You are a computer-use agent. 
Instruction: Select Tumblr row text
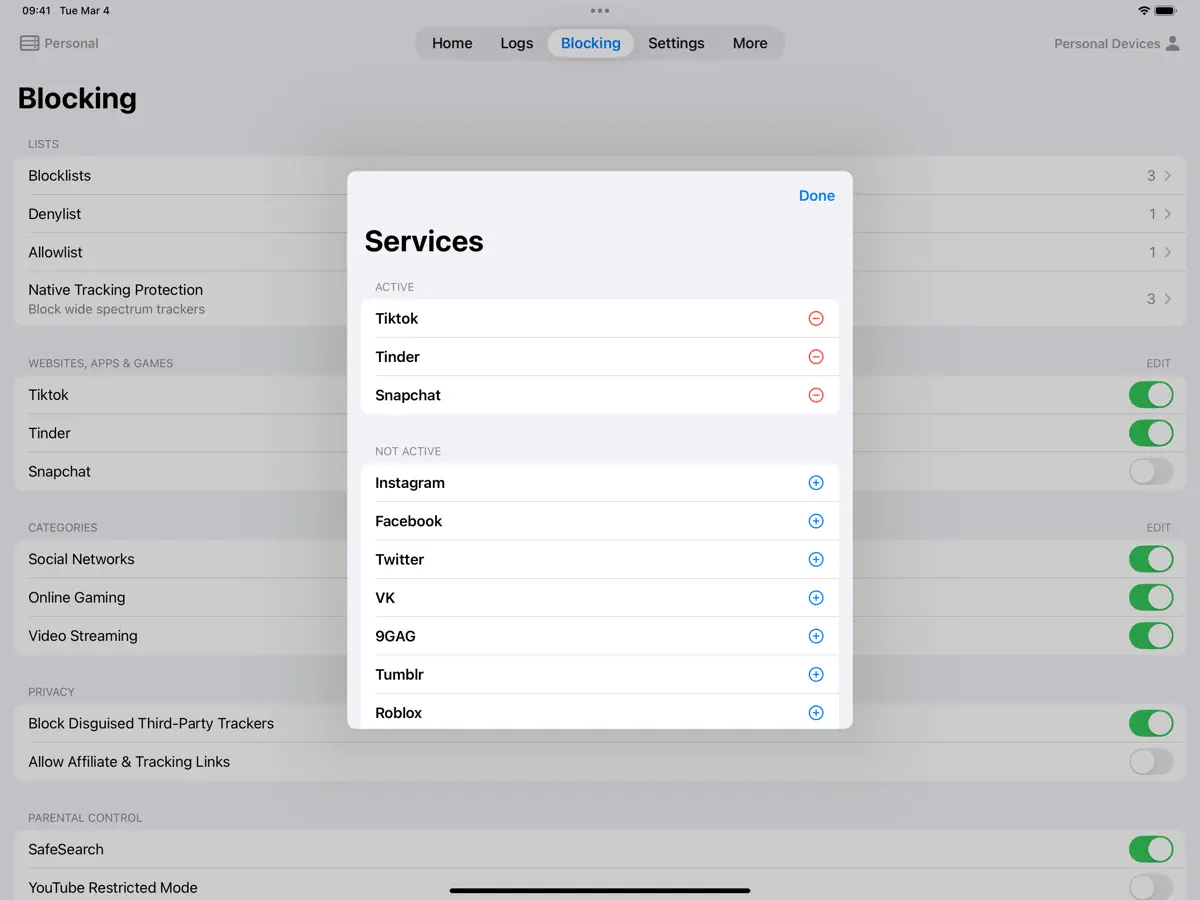click(399, 675)
